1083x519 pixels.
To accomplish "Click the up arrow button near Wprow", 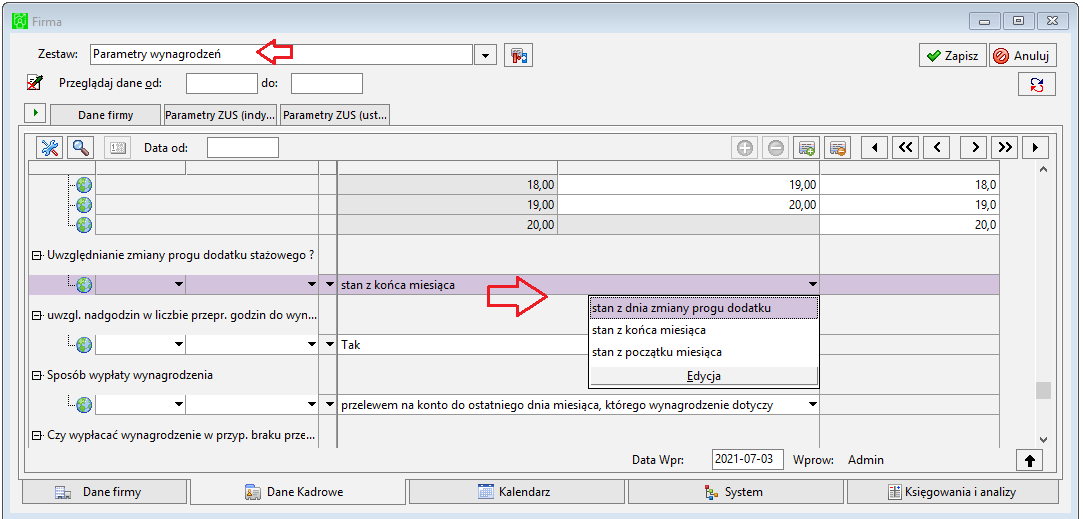I will click(x=1030, y=460).
